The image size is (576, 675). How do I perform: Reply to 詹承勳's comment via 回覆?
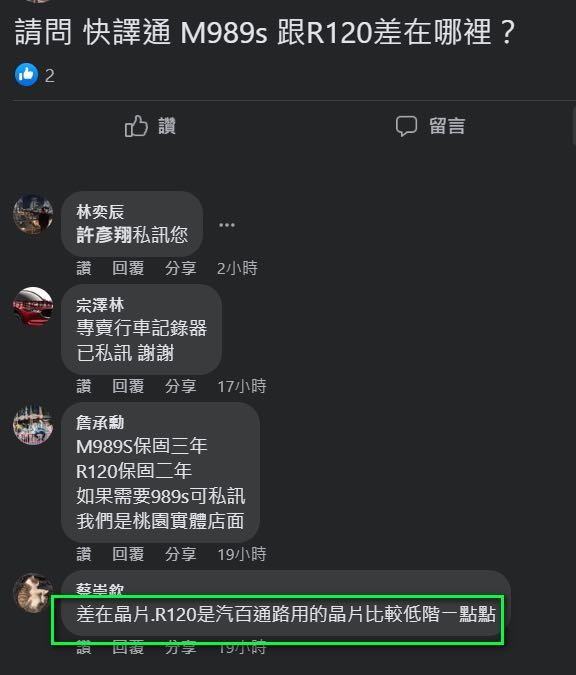point(128,554)
